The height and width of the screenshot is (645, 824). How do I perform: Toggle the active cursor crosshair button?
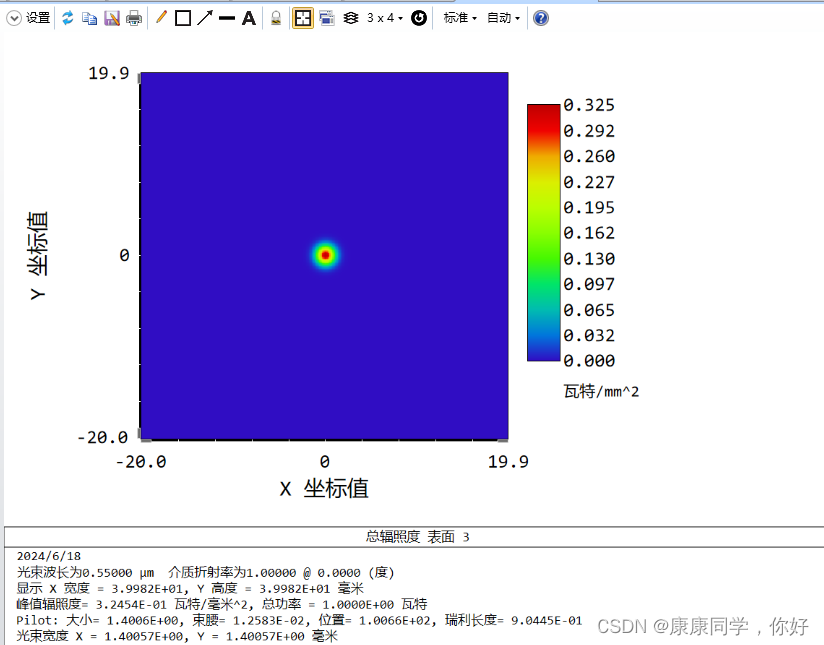(303, 18)
